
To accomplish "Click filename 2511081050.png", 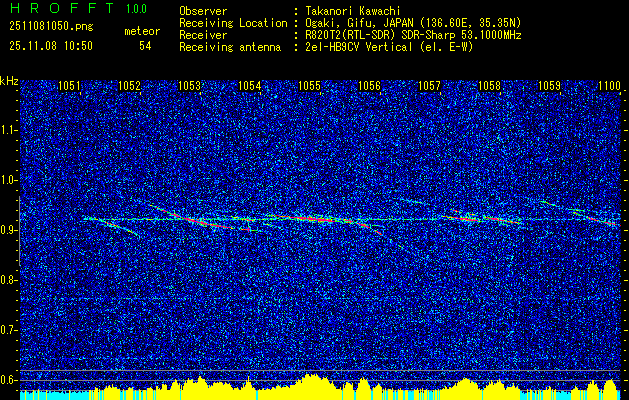I will (x=51, y=27).
